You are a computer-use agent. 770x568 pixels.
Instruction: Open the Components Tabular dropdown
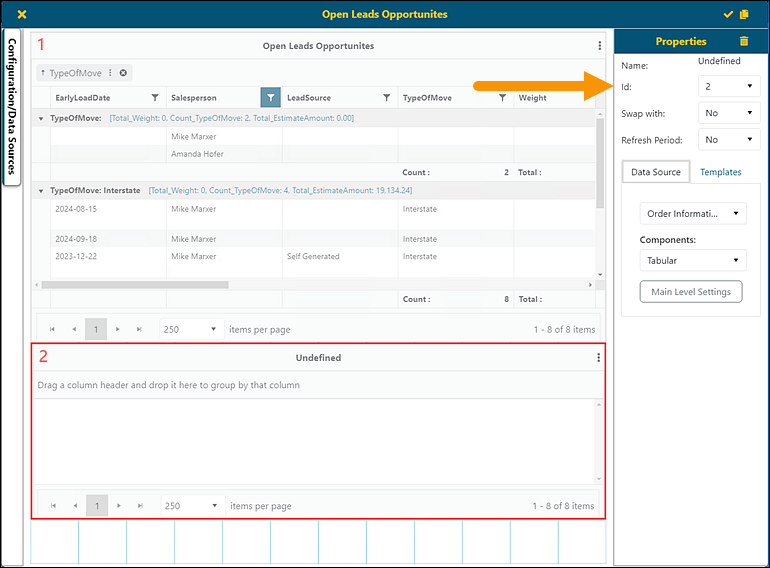[x=691, y=261]
